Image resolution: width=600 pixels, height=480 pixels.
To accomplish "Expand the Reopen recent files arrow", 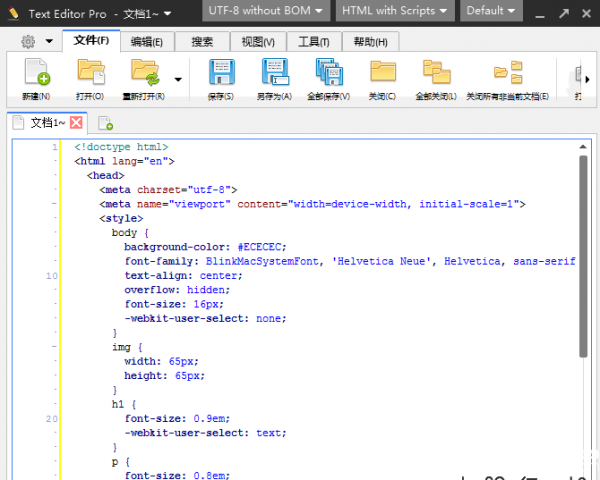I will point(178,79).
